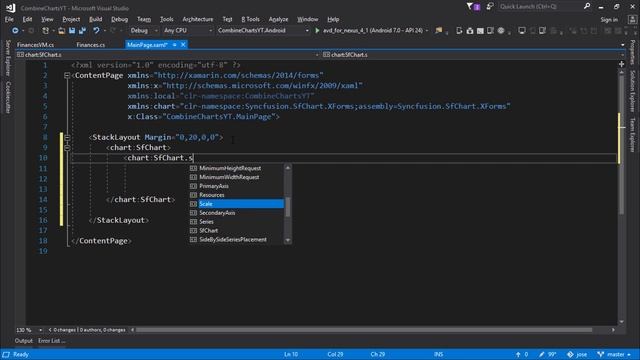
Task: Click the feedback icon beside Quick Launch
Action: (x=490, y=6)
